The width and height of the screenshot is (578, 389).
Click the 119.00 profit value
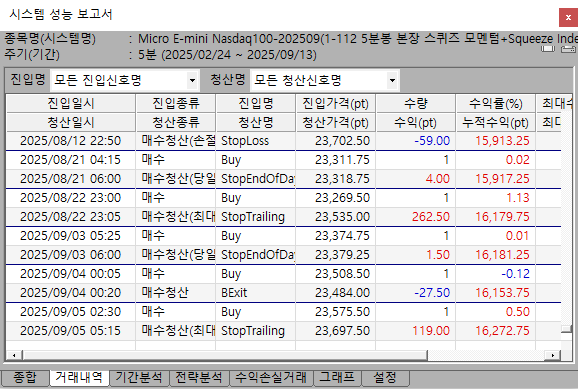coord(431,331)
